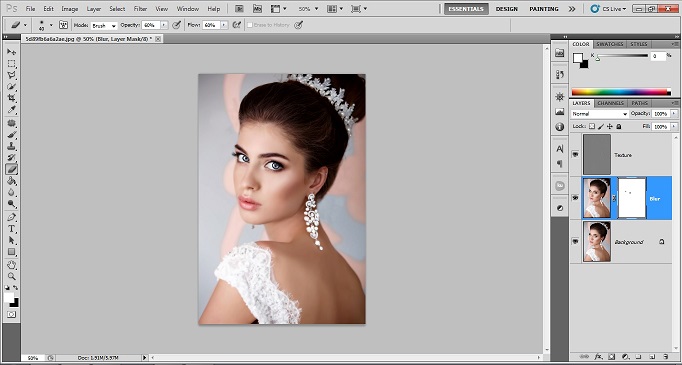Viewport: 682px width, 365px height.
Task: Open the layer blend mode dropdown
Action: click(x=599, y=114)
